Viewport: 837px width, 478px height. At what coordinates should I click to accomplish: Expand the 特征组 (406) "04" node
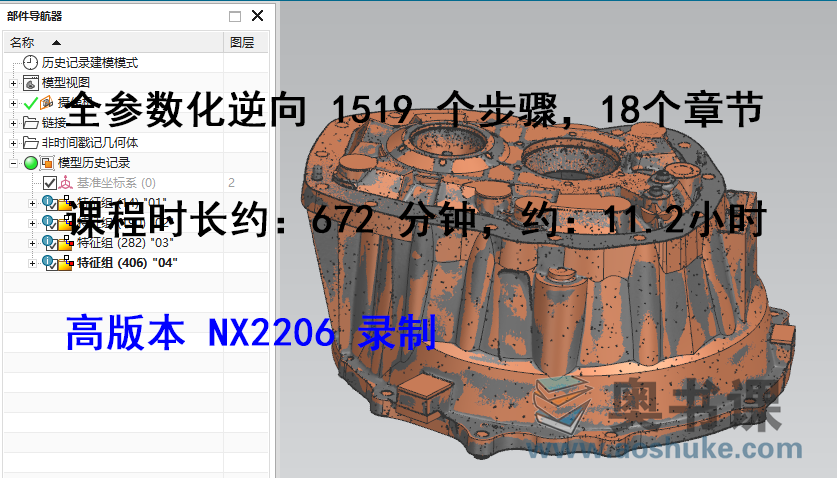point(33,263)
